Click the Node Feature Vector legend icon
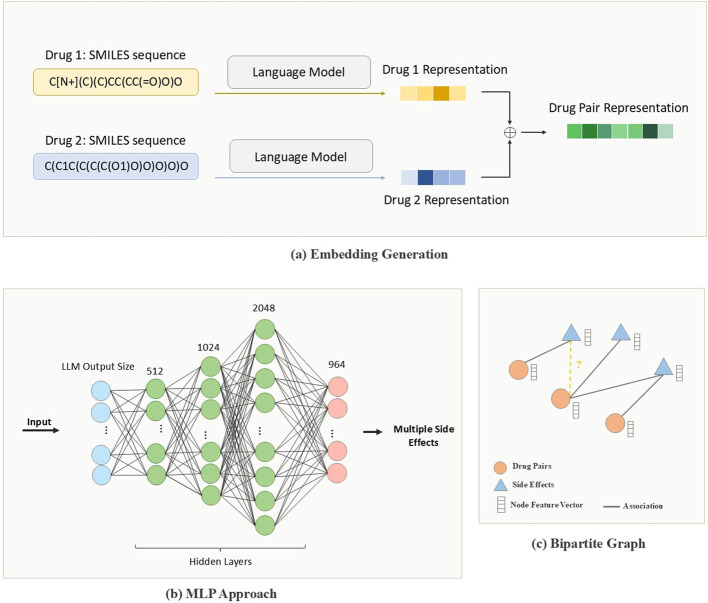Viewport: 708px width, 603px height. tap(501, 505)
